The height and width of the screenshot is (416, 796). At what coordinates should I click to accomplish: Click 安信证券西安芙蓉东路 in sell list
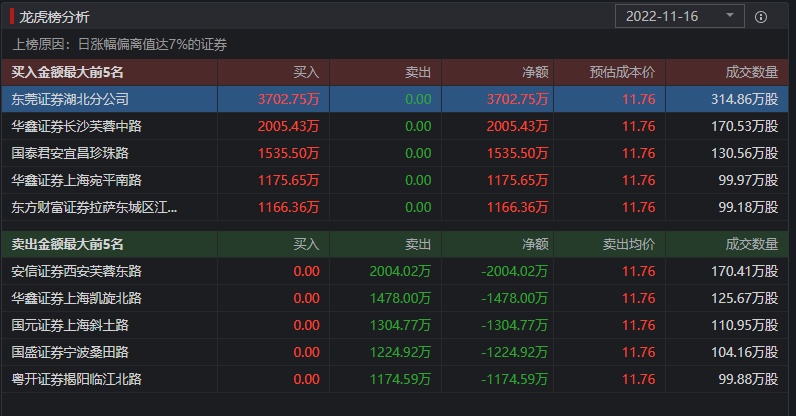click(x=77, y=271)
